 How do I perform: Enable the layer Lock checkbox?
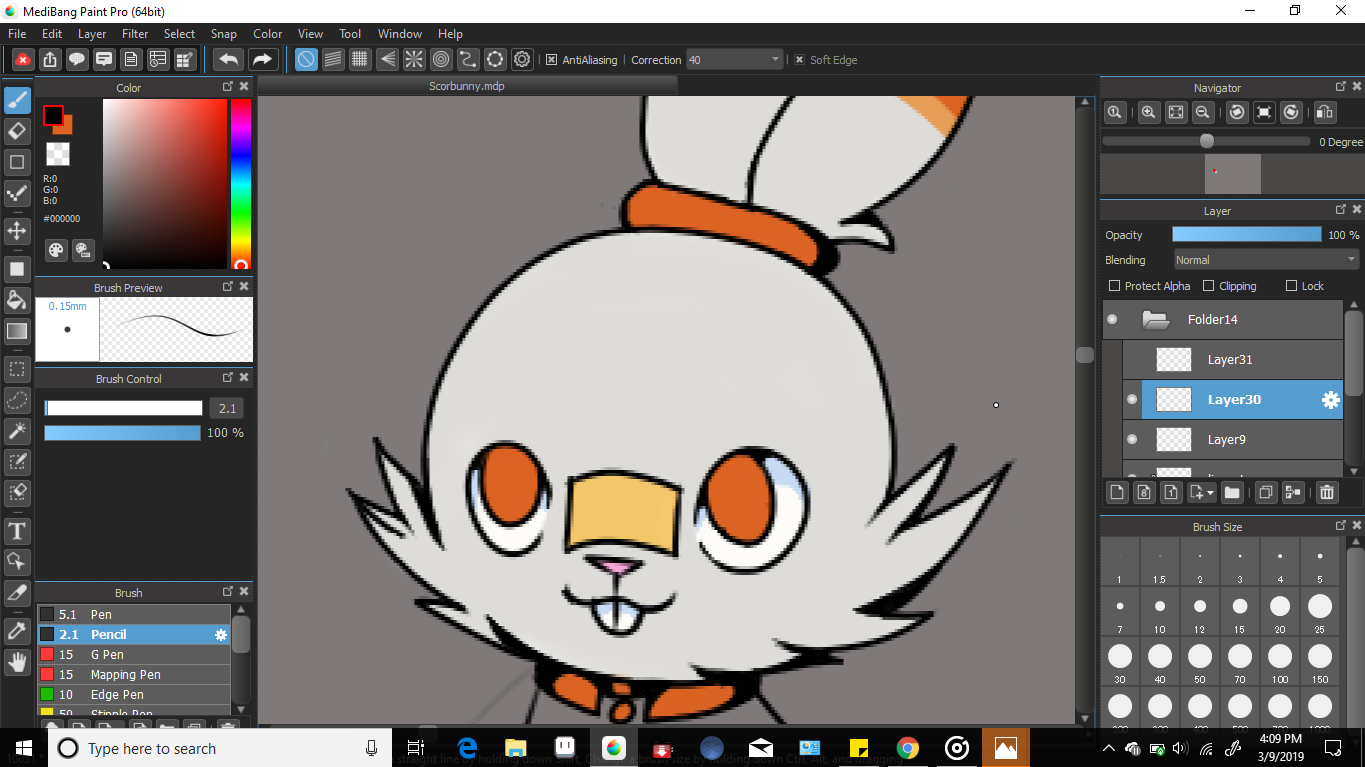coord(1291,286)
